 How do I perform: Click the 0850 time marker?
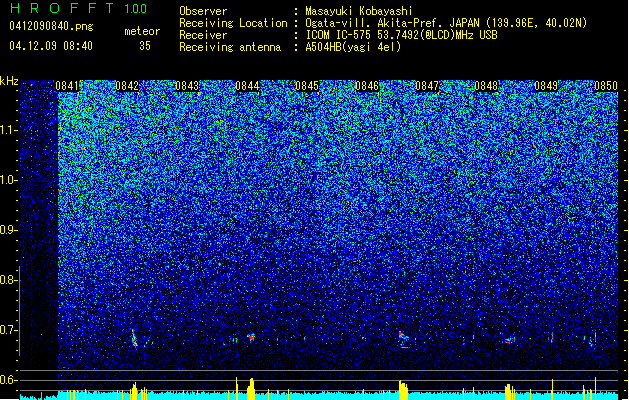[x=606, y=86]
